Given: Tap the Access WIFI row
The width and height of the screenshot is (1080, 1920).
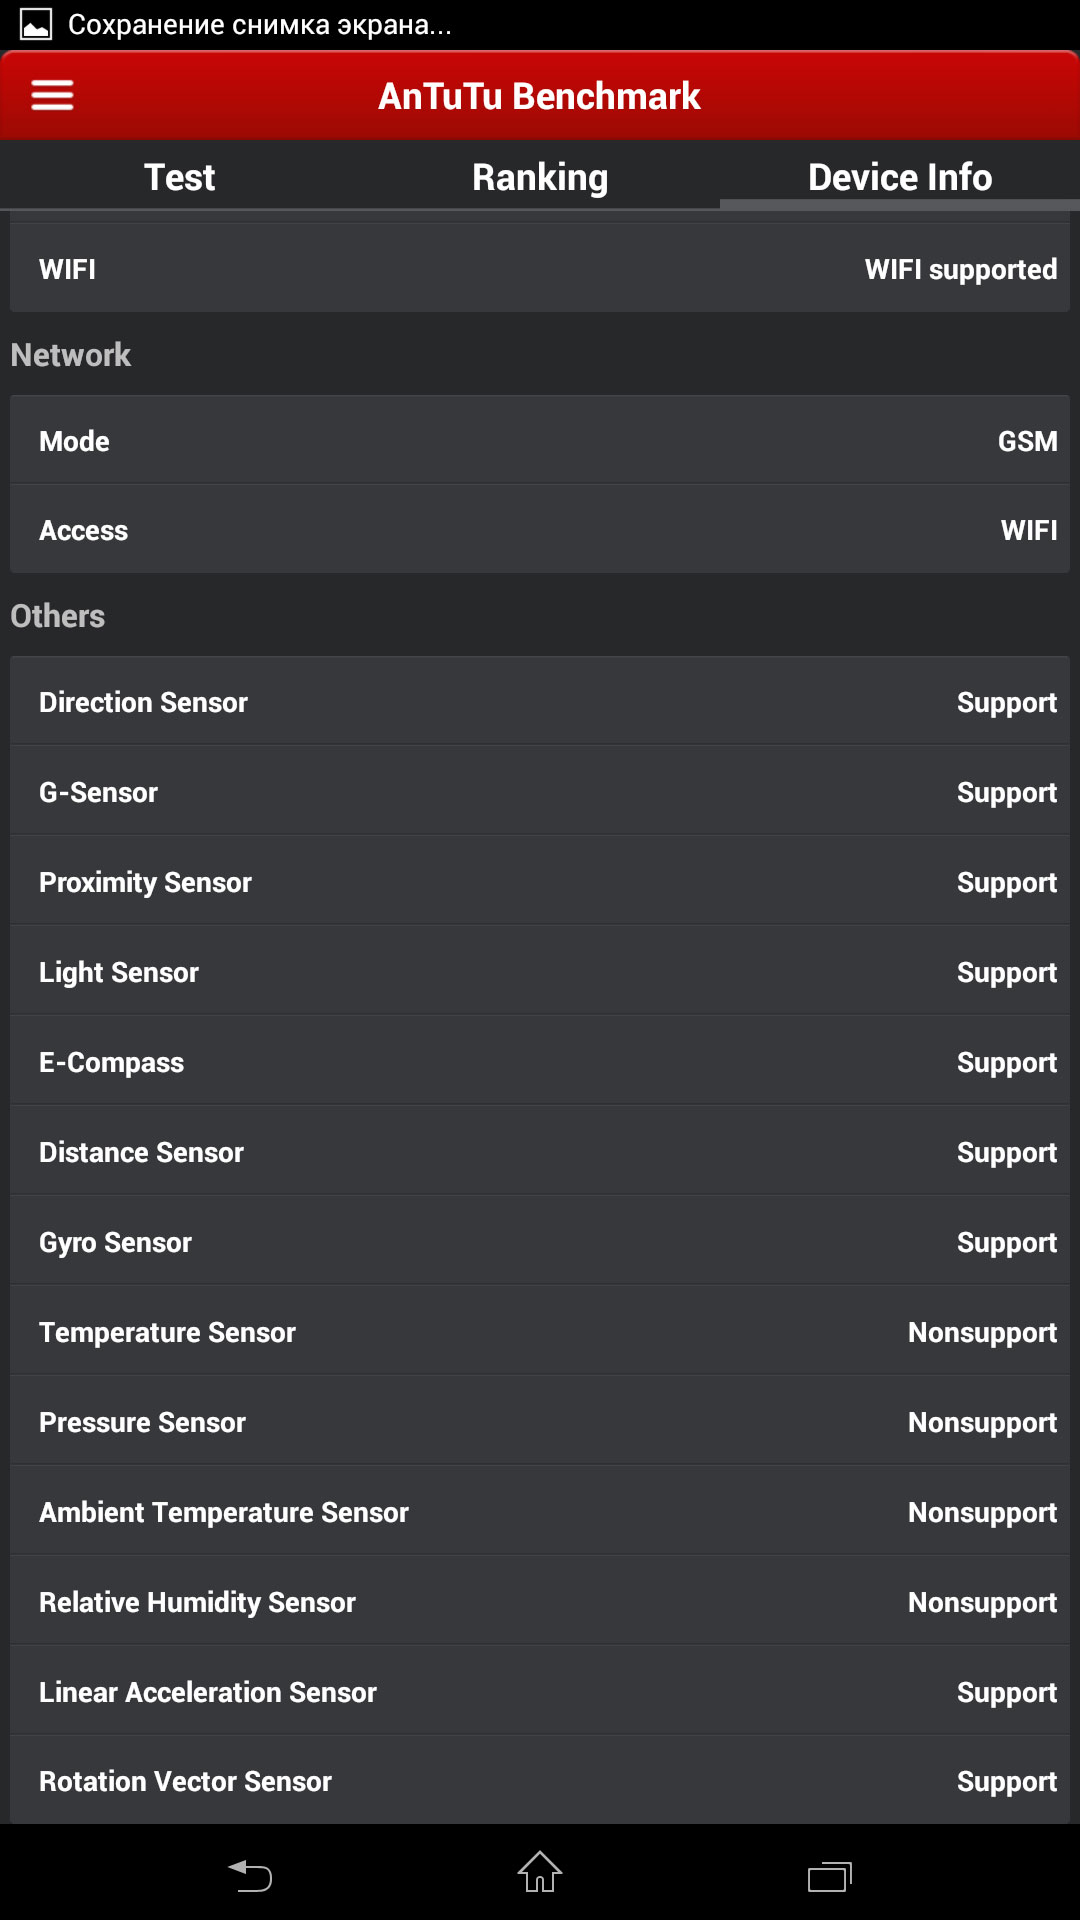Looking at the screenshot, I should pos(540,530).
